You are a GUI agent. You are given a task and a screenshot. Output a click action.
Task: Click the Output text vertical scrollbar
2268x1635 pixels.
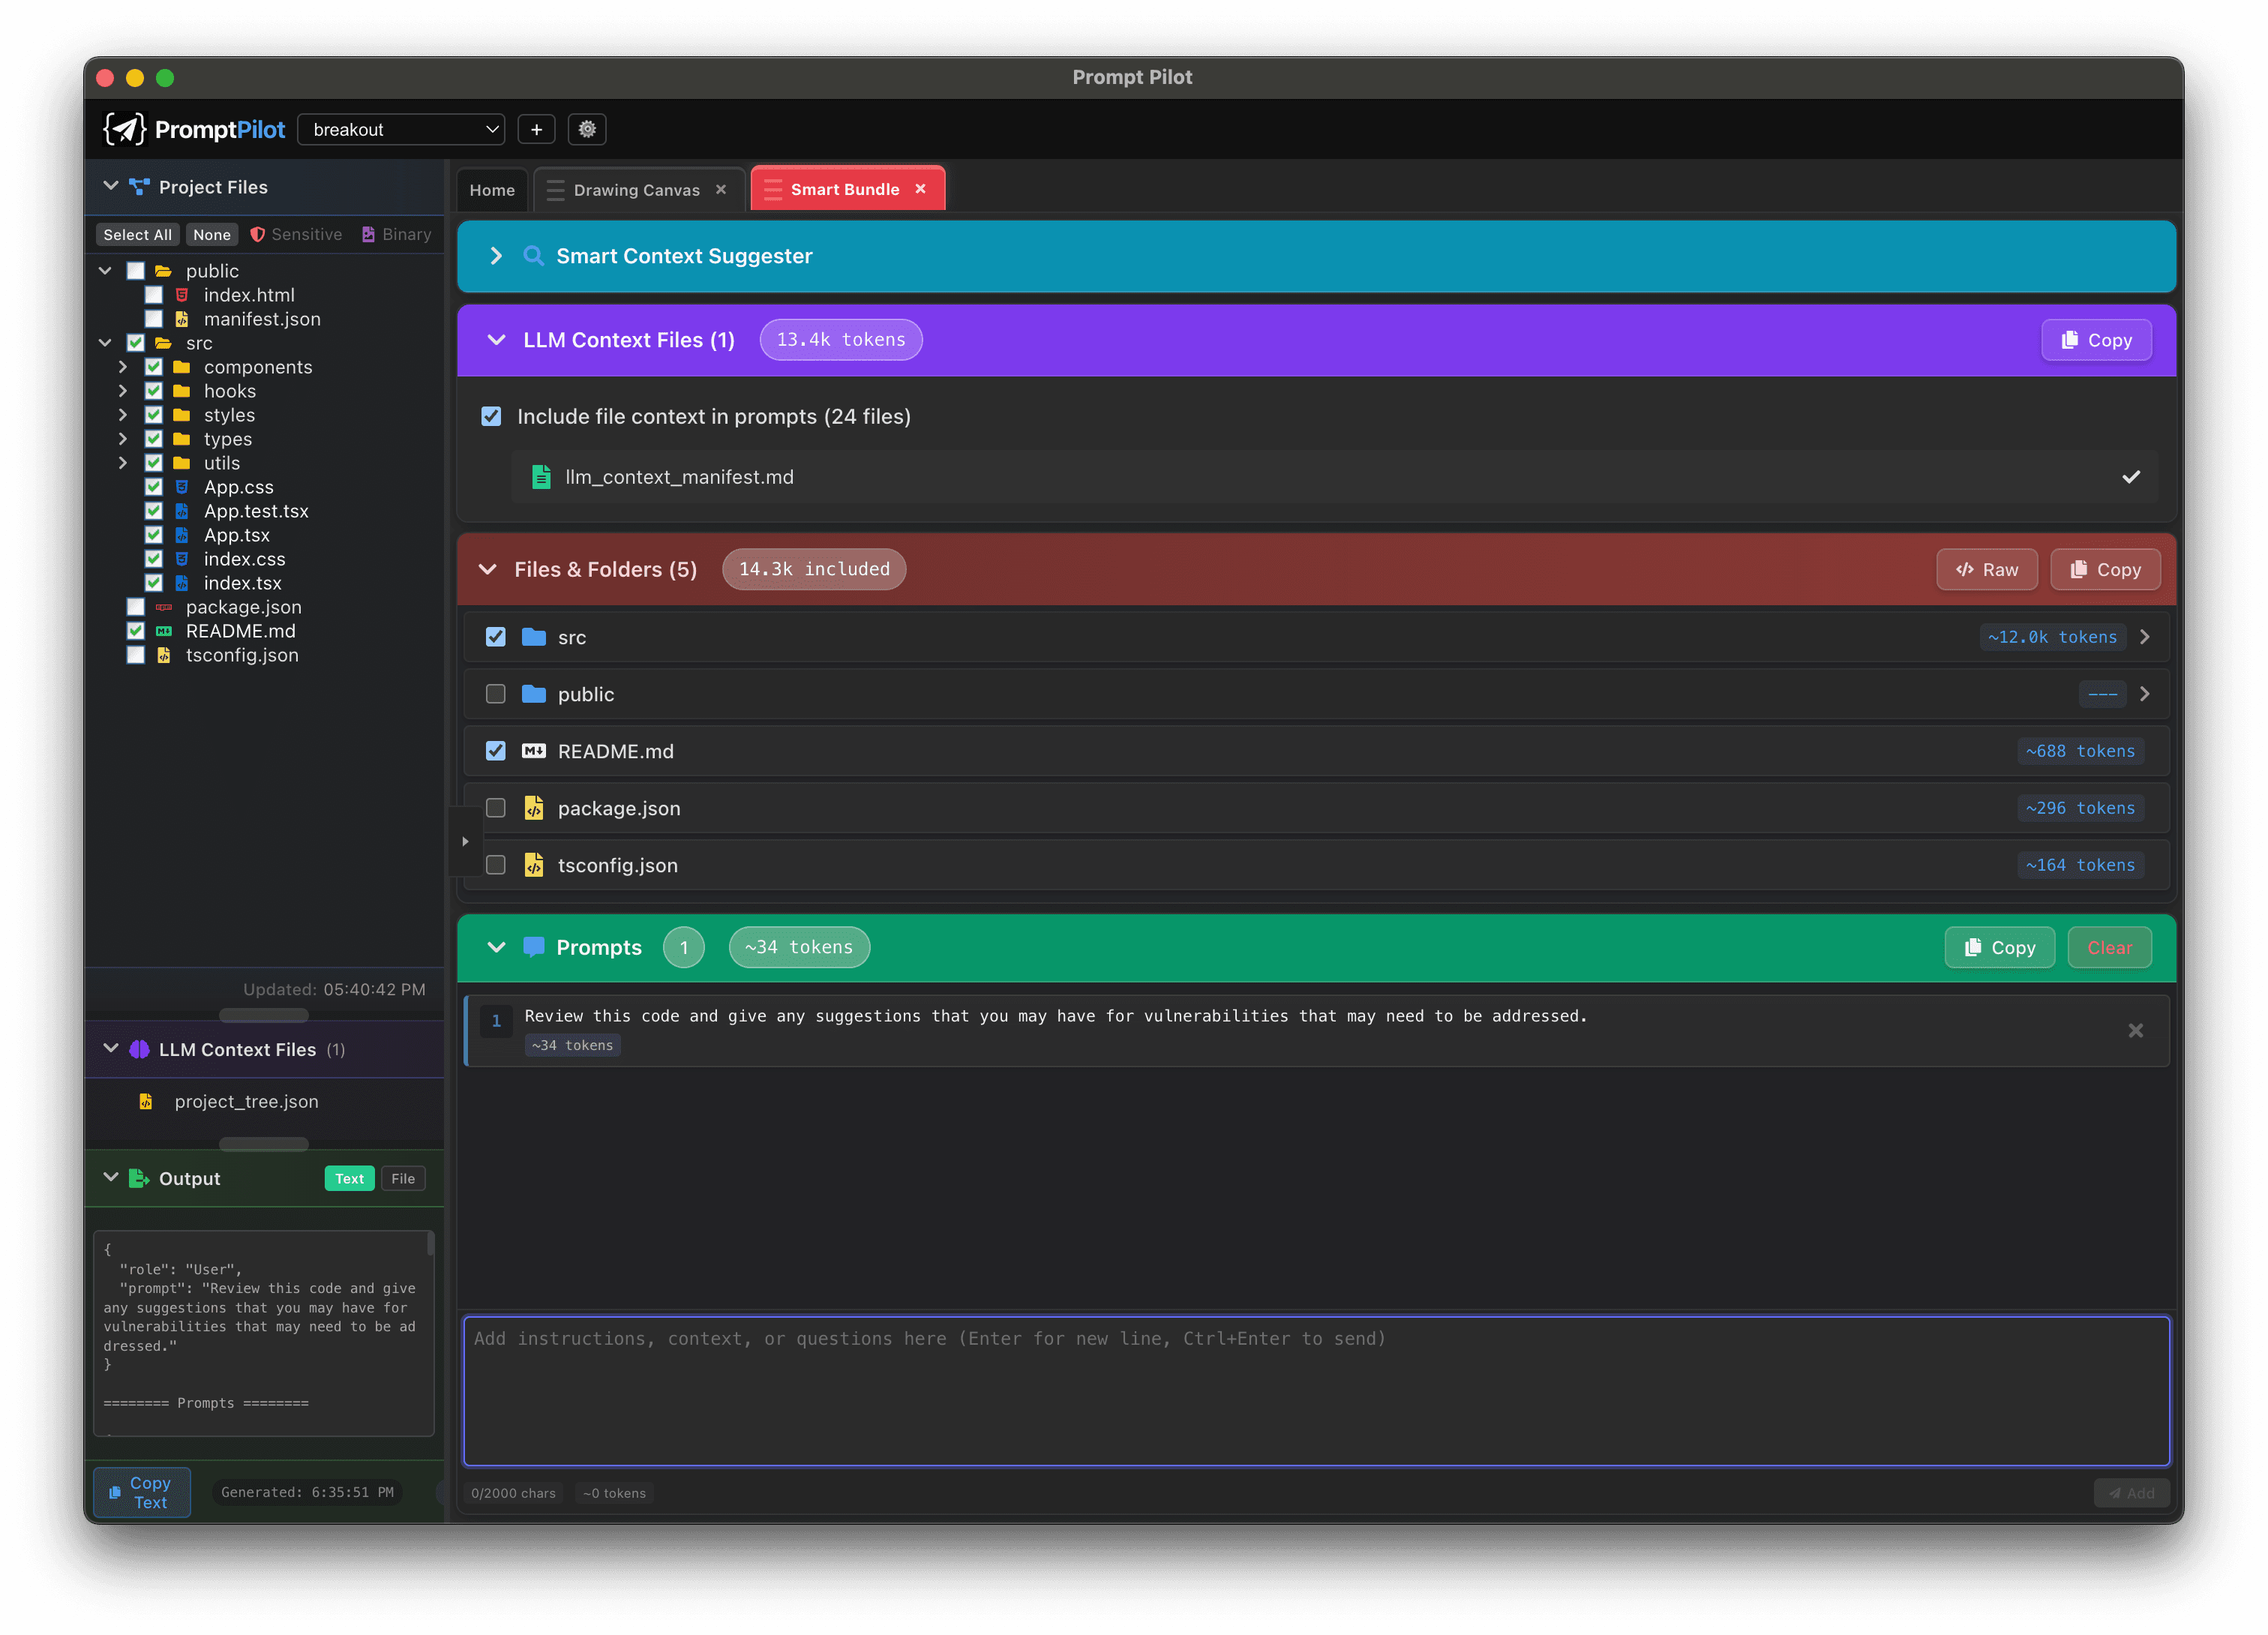[431, 1243]
